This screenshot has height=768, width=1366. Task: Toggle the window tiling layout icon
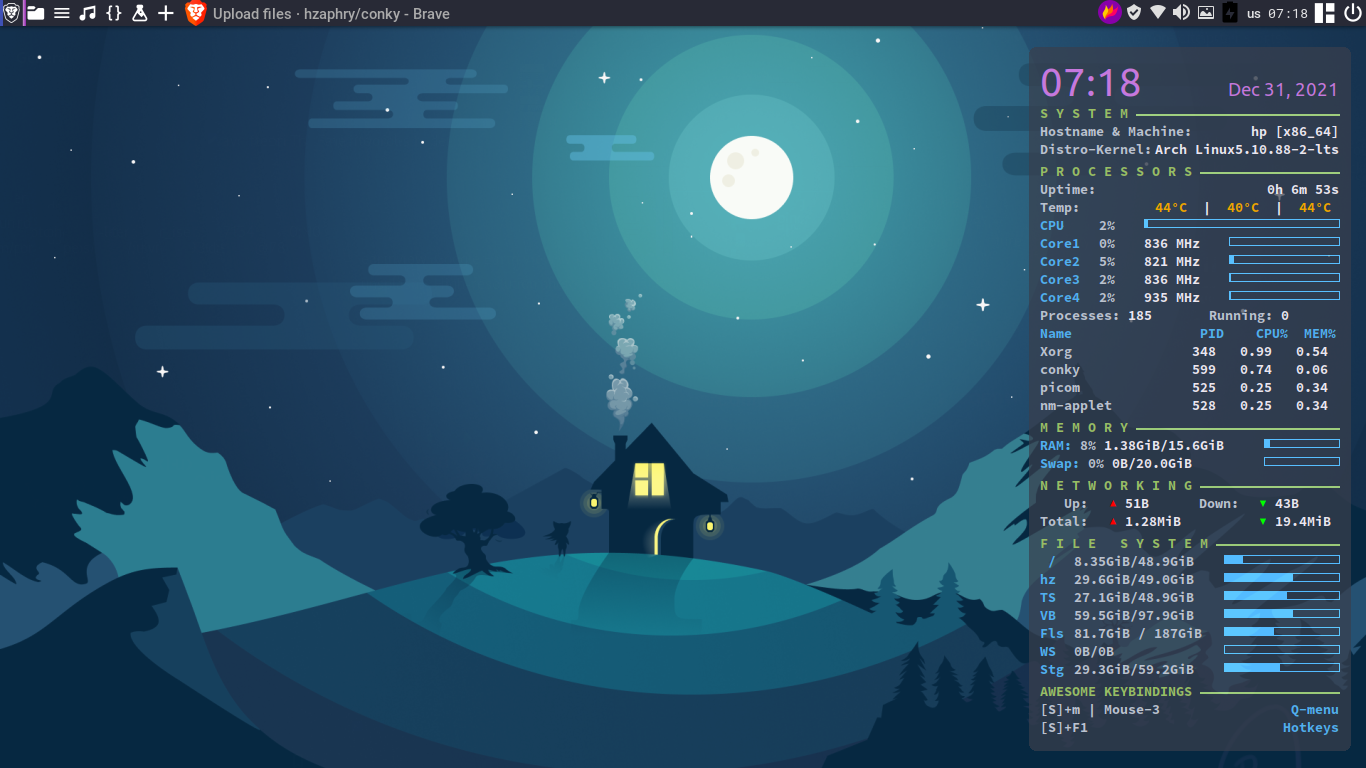[1324, 13]
